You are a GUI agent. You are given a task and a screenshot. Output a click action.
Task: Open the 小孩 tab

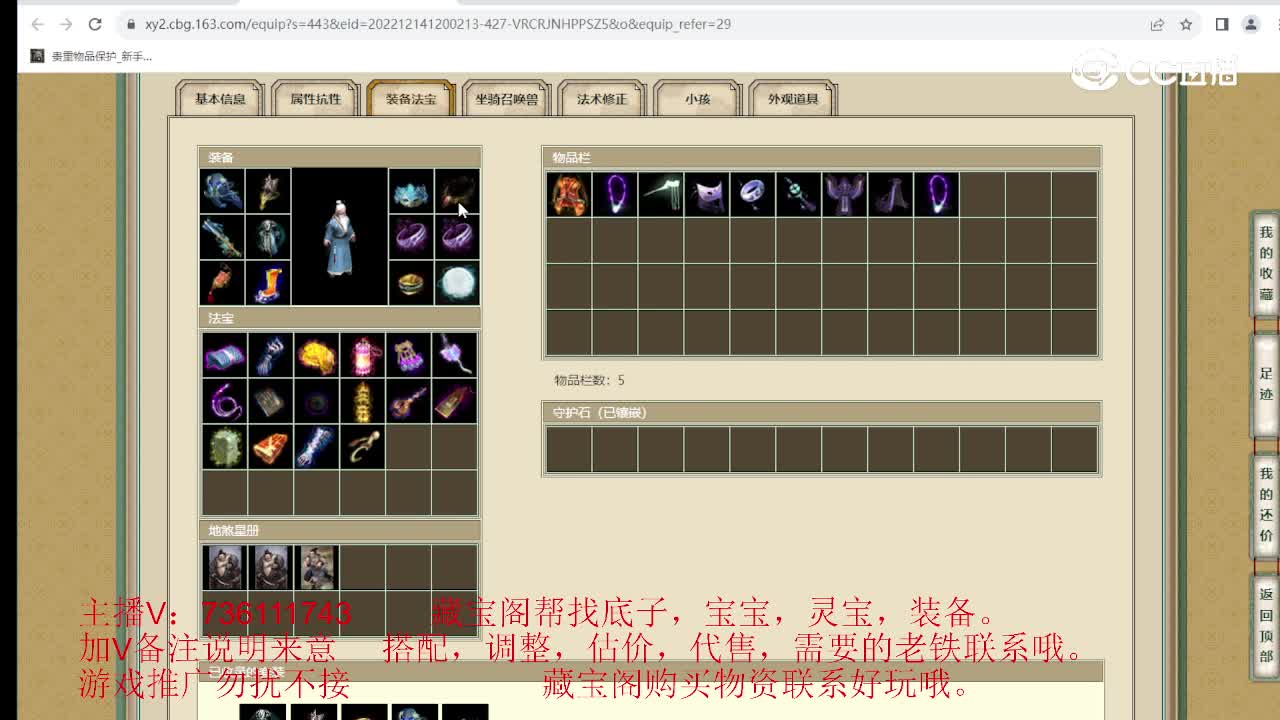pos(698,99)
